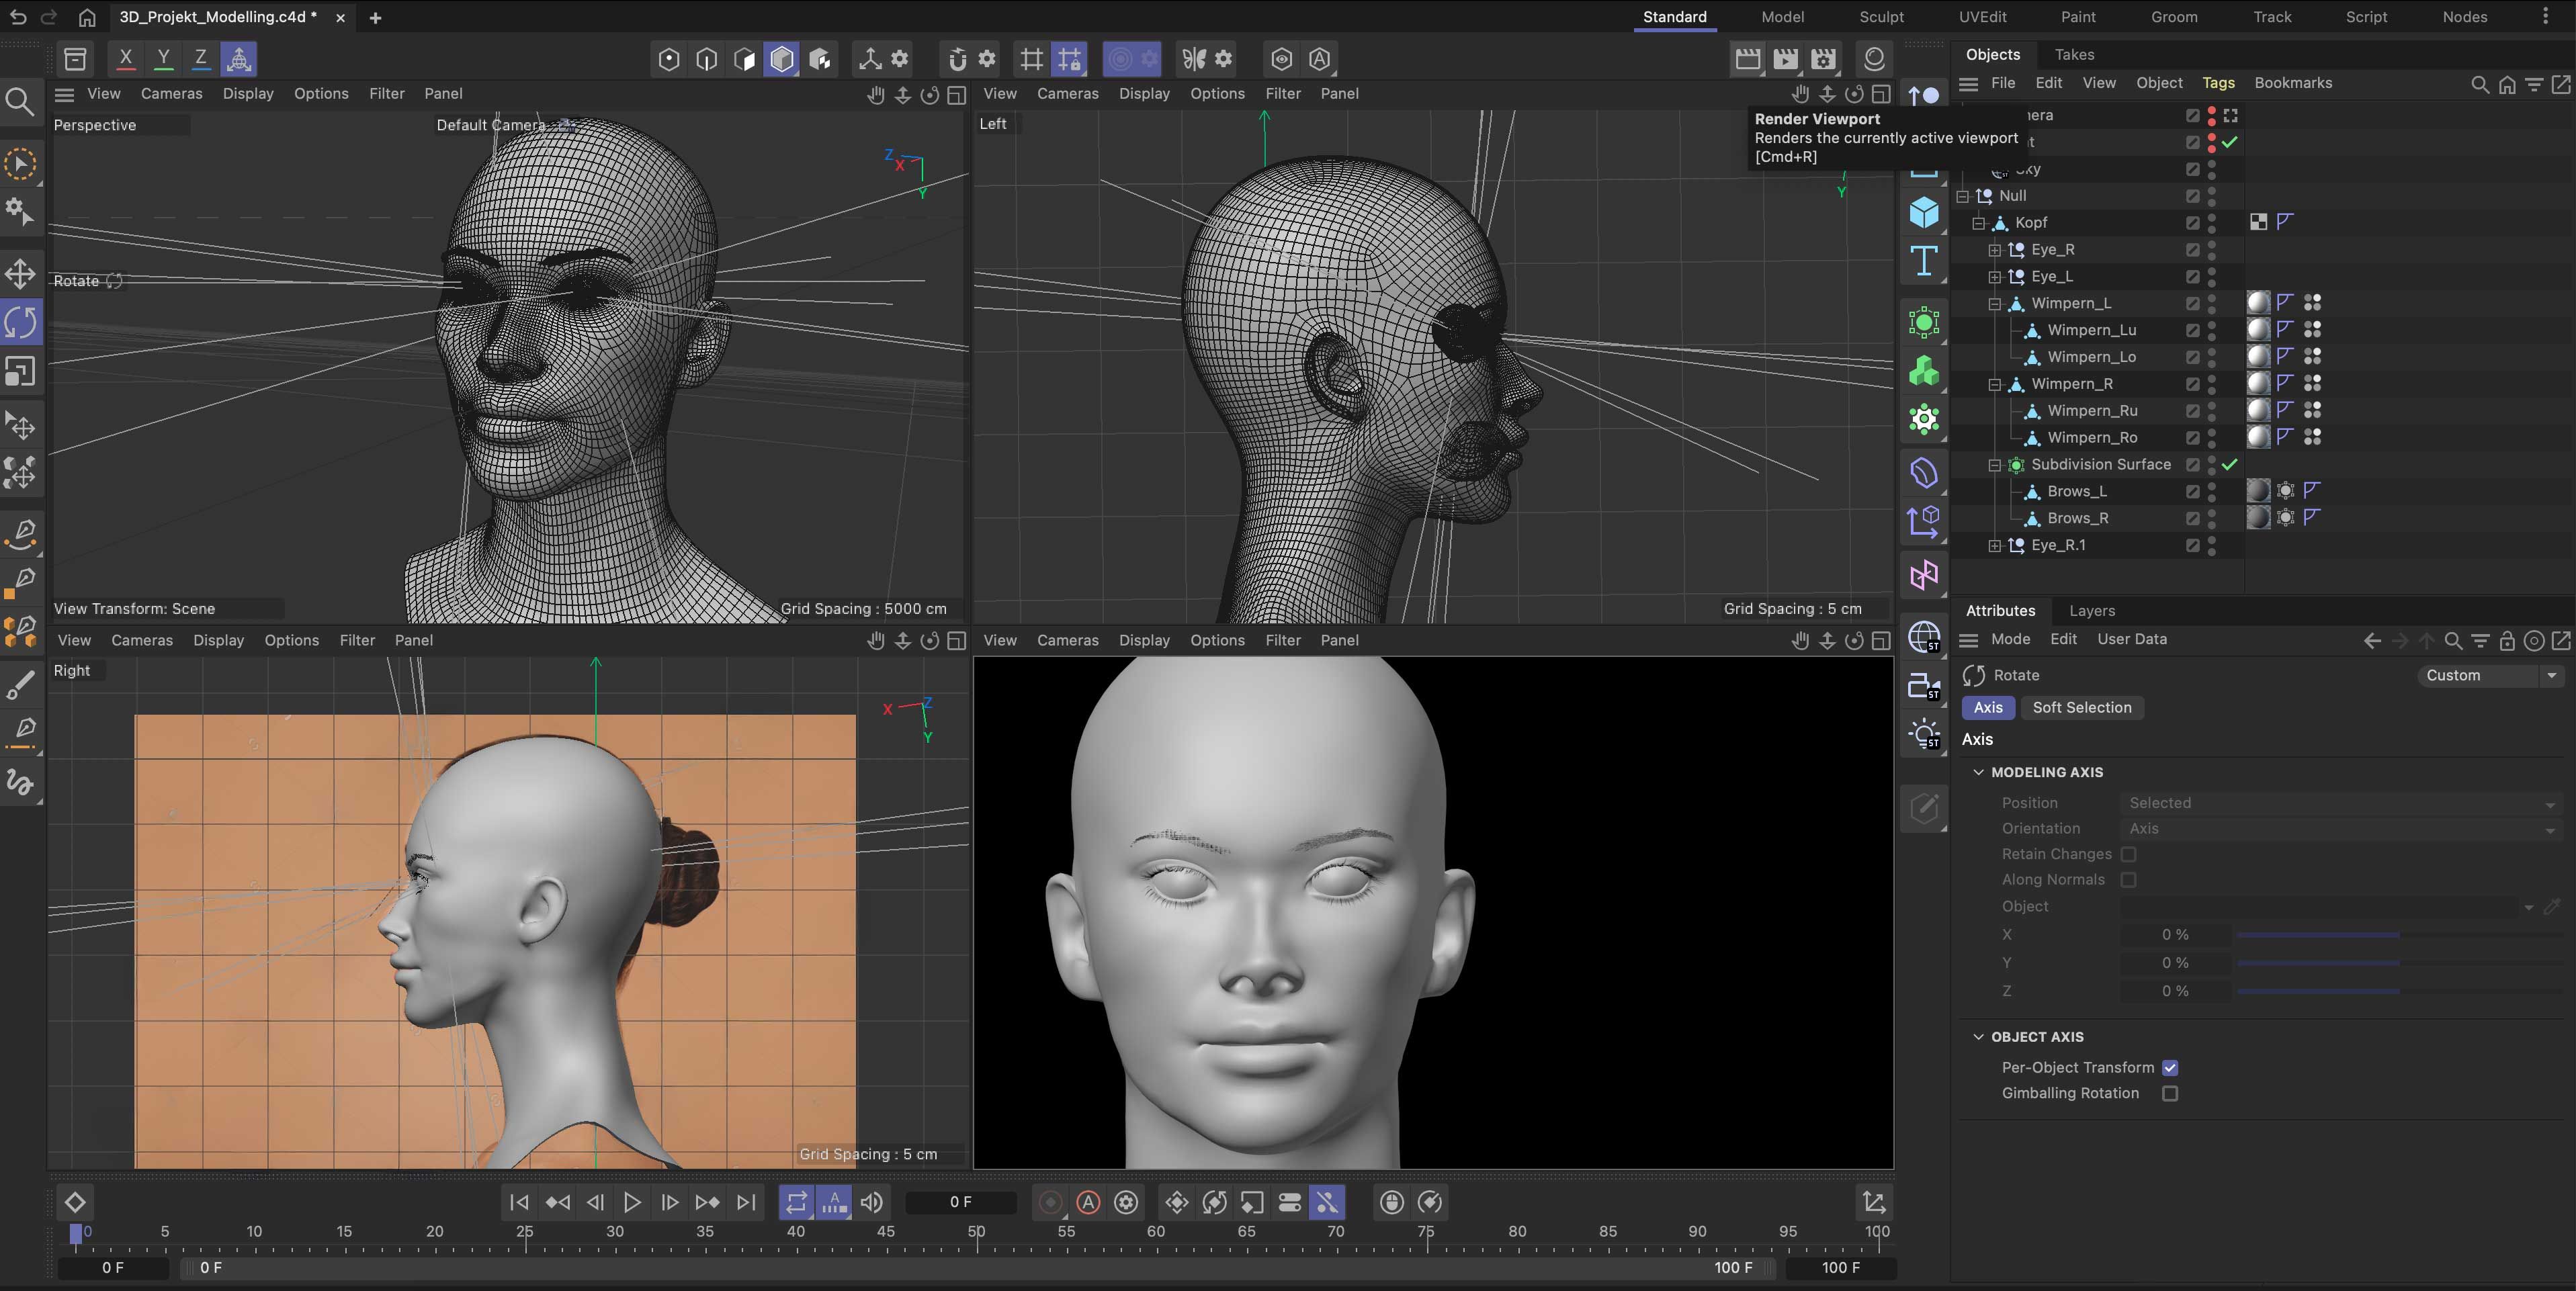Image resolution: width=2576 pixels, height=1291 pixels.
Task: Expand the Eye_R tree node
Action: coord(1995,250)
